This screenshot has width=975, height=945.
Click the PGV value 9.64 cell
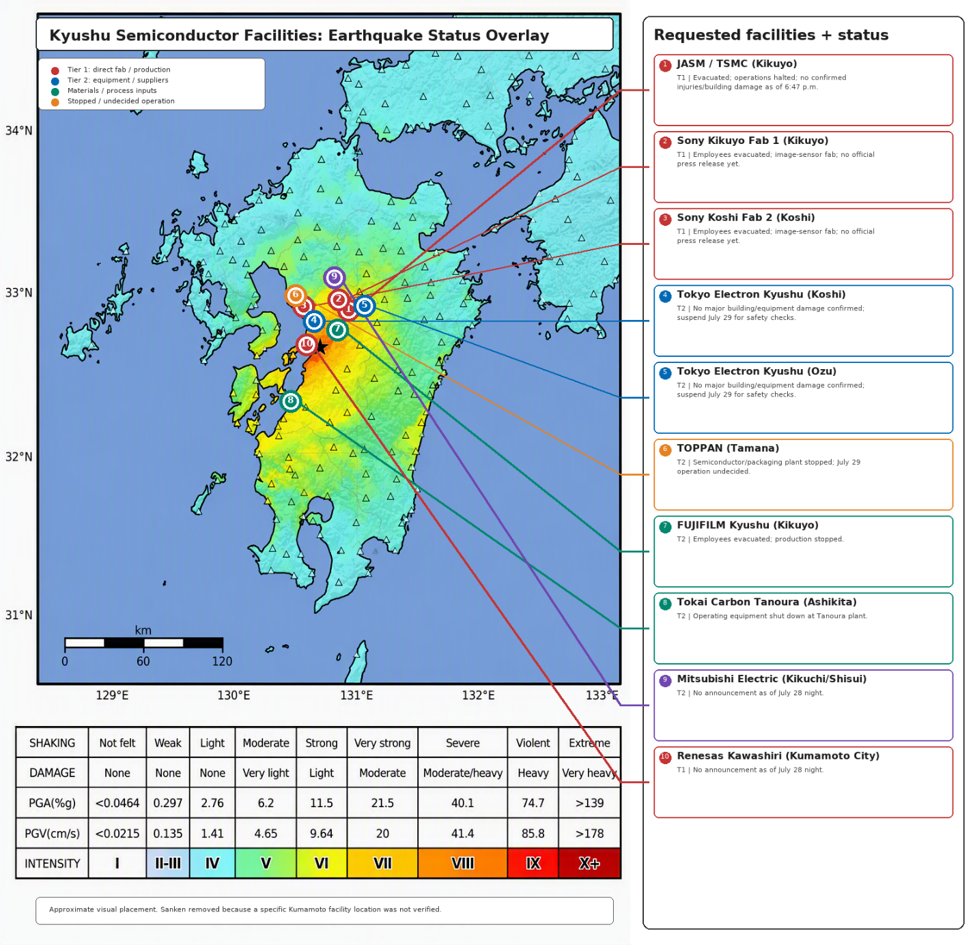[321, 833]
